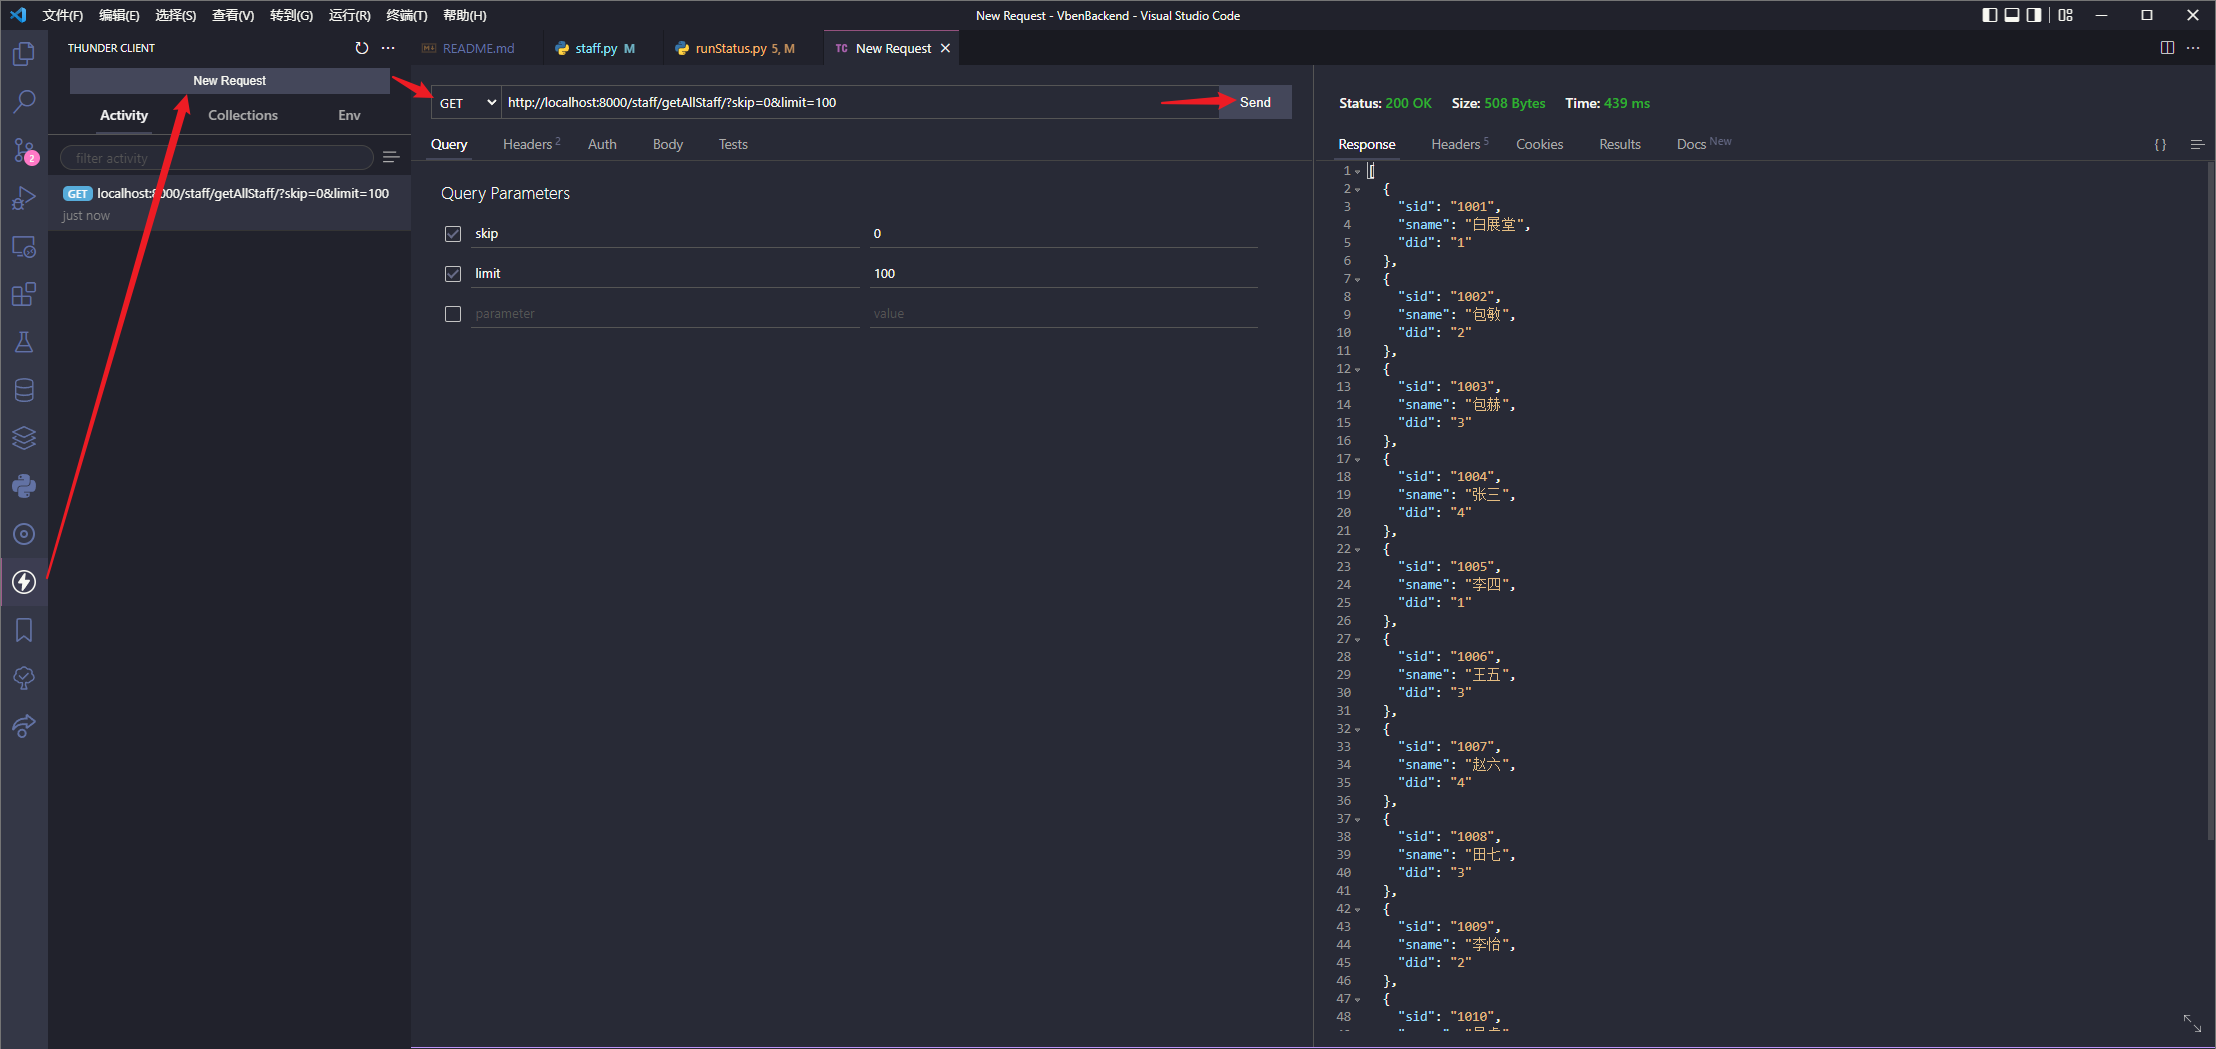Open editor more actions ellipsis
The width and height of the screenshot is (2216, 1049).
2193,48
